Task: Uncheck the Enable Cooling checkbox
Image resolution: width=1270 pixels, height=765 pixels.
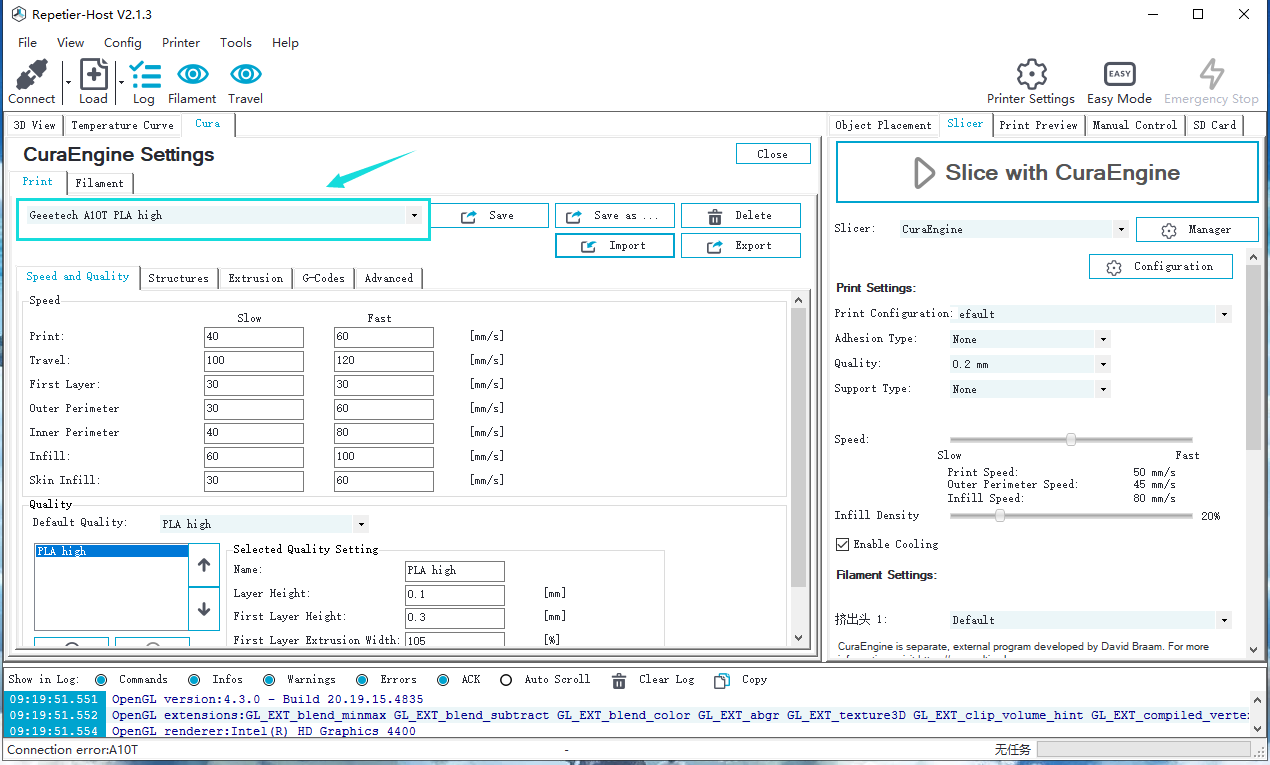Action: (842, 544)
